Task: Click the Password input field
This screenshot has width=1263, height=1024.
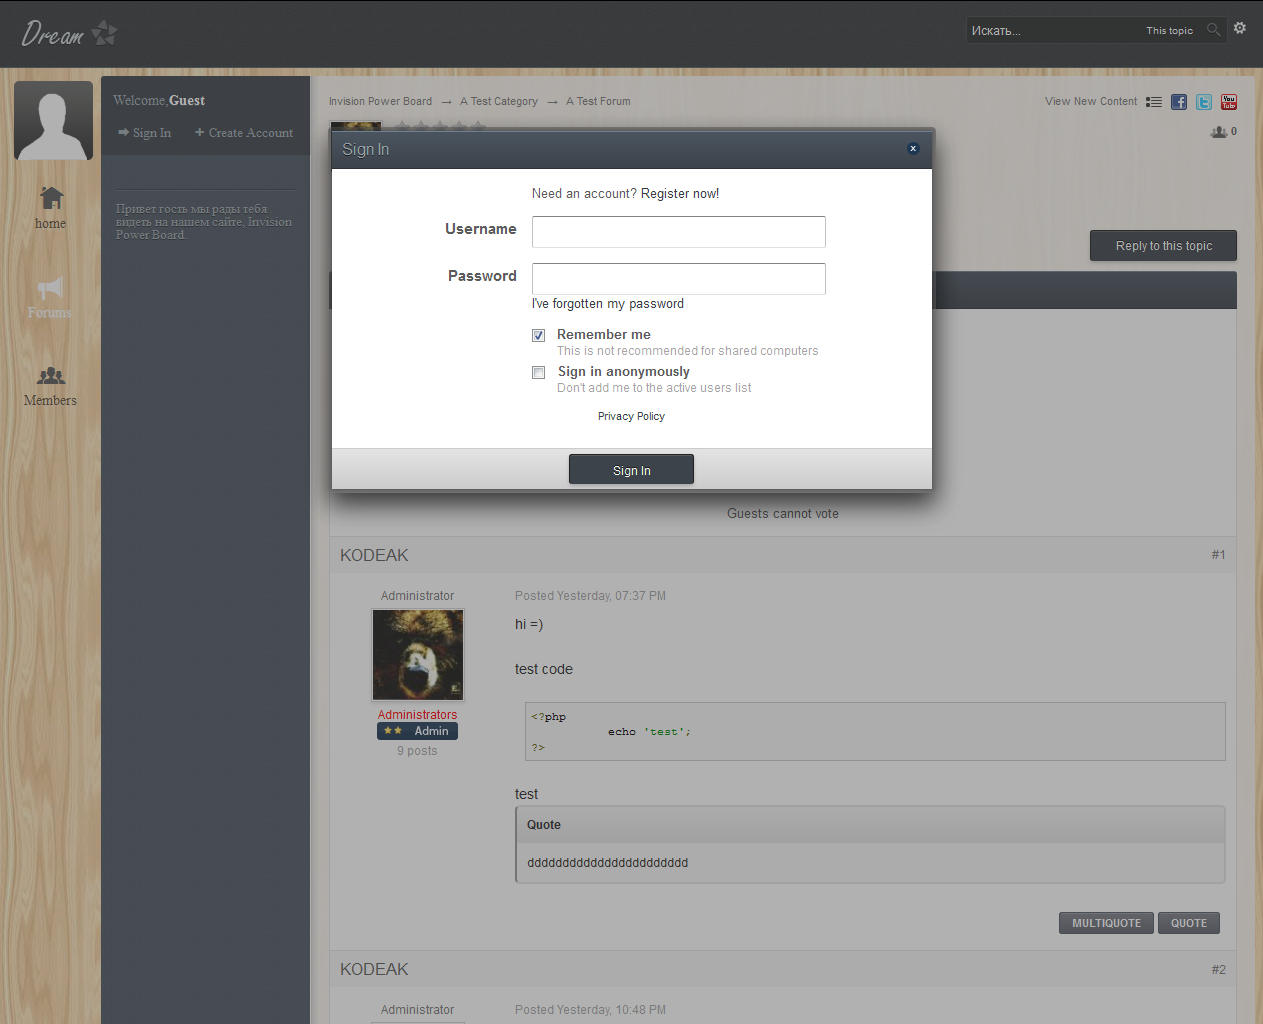Action: tap(678, 279)
